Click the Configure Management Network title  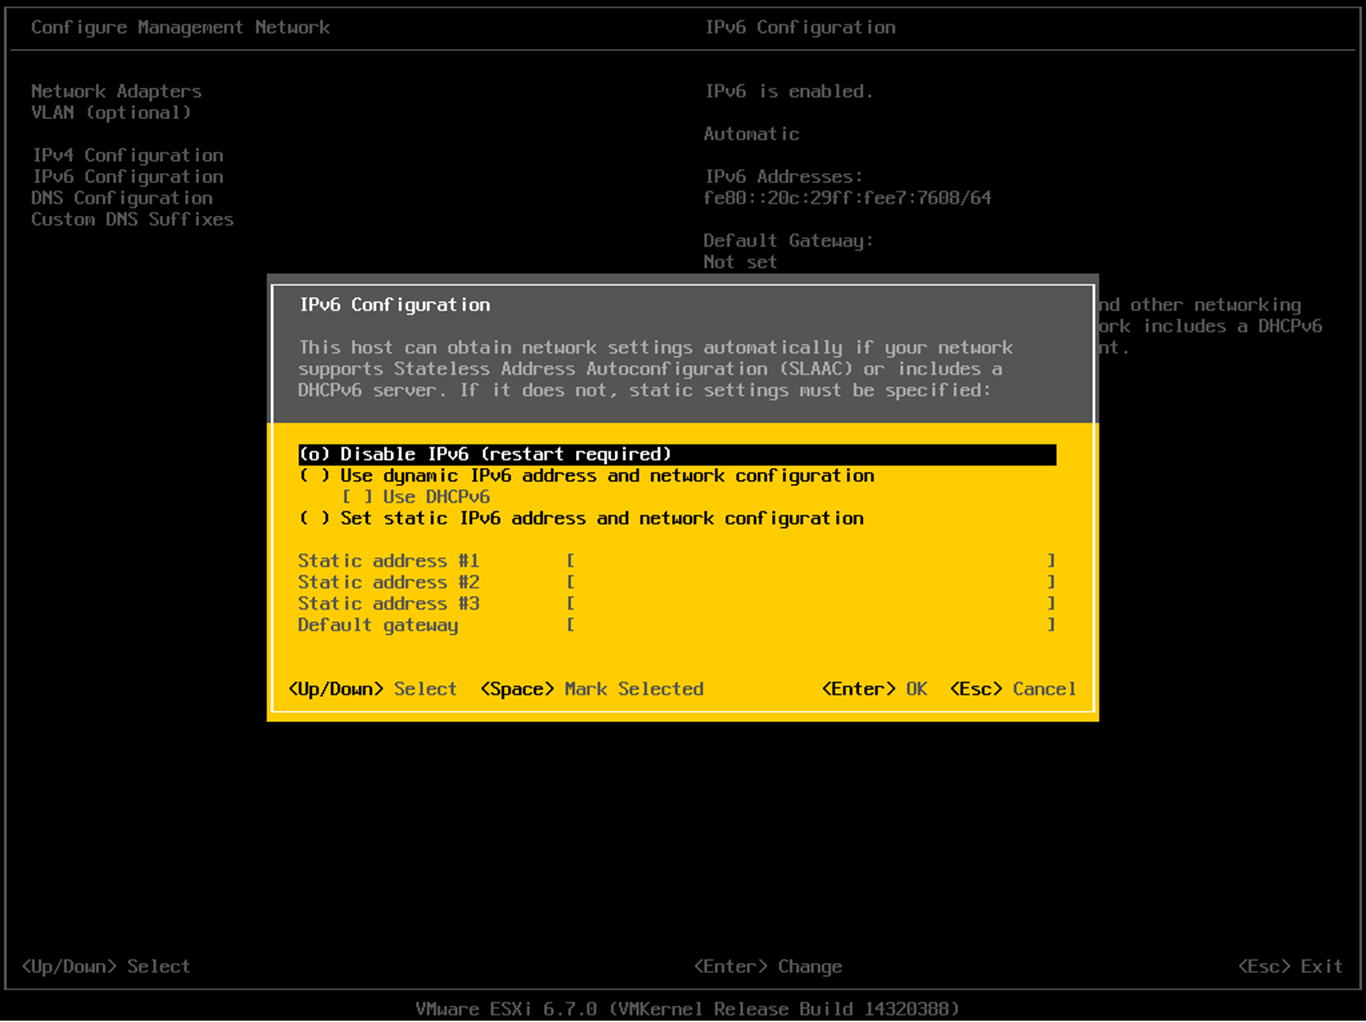[x=180, y=28]
